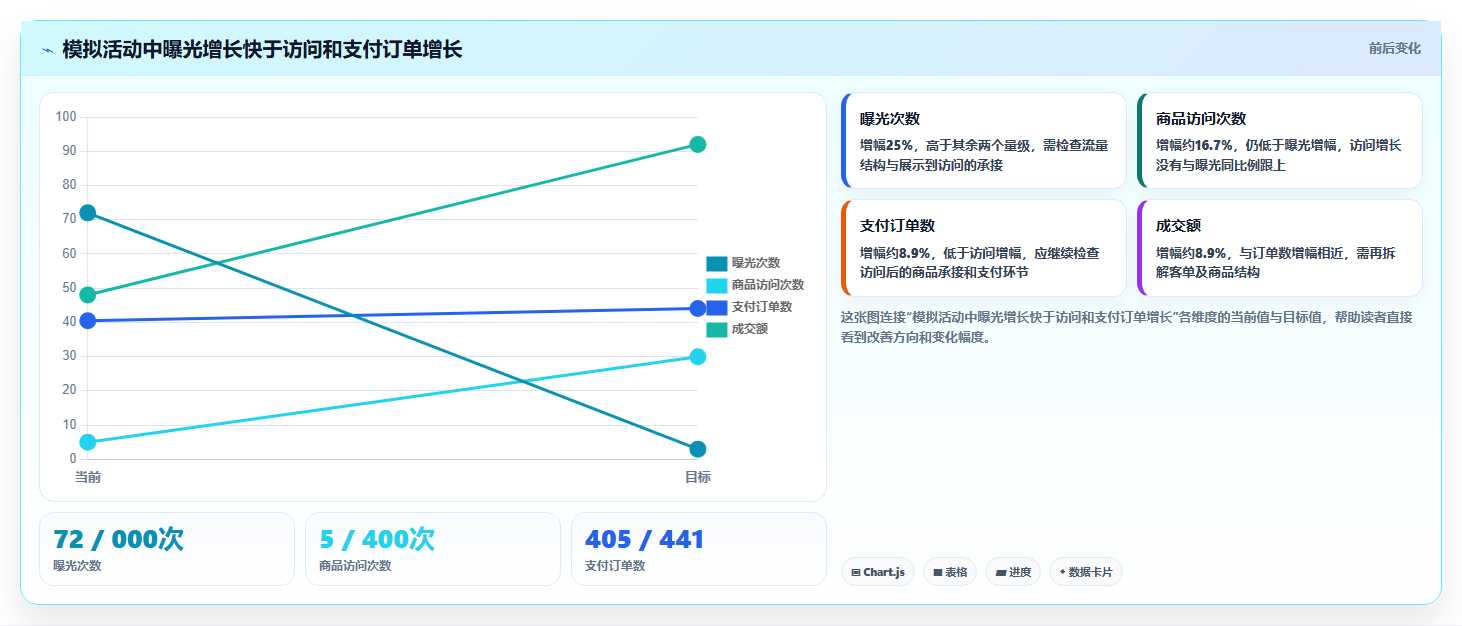The width and height of the screenshot is (1462, 626).
Task: Select the 成交额 insight card title
Action: point(1178,226)
